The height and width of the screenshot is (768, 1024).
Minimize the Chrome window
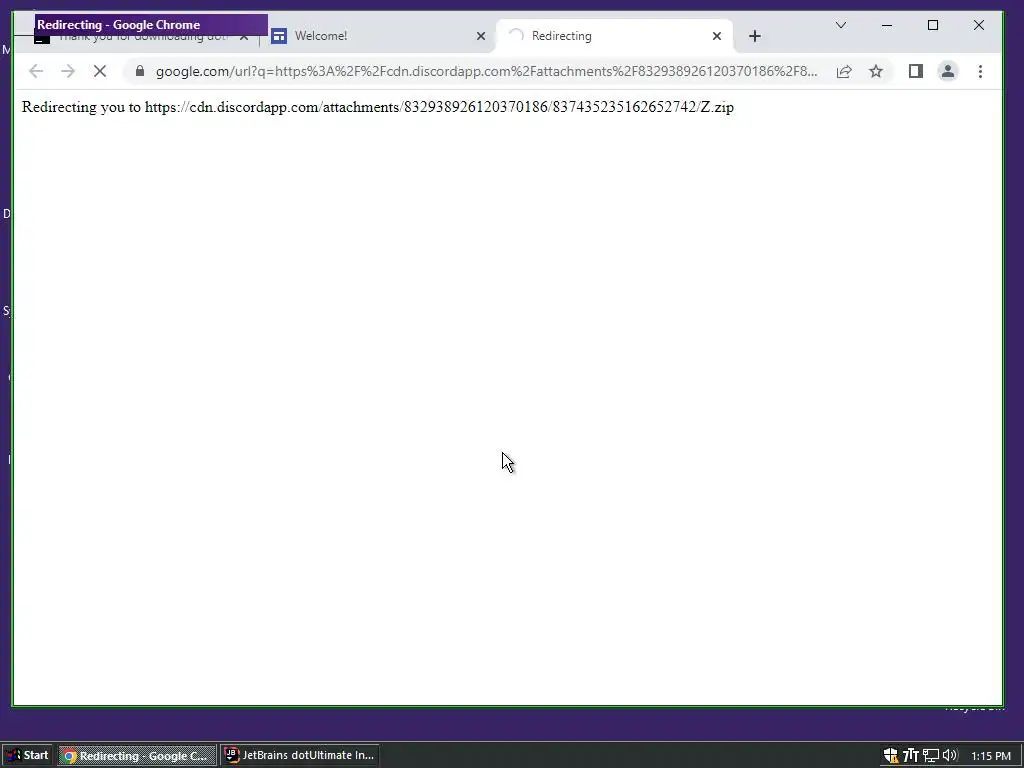coord(887,25)
